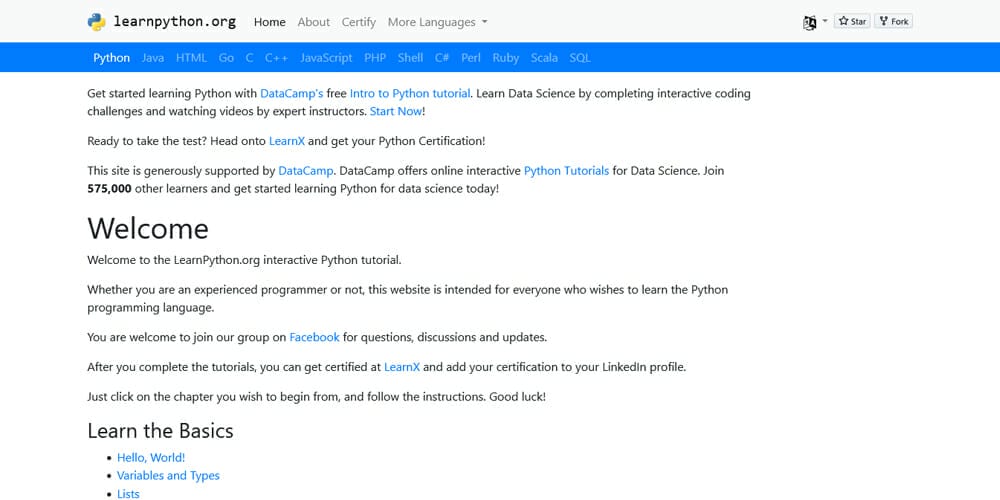This screenshot has width=1000, height=500.
Task: Switch to the Go tab
Action: point(226,57)
